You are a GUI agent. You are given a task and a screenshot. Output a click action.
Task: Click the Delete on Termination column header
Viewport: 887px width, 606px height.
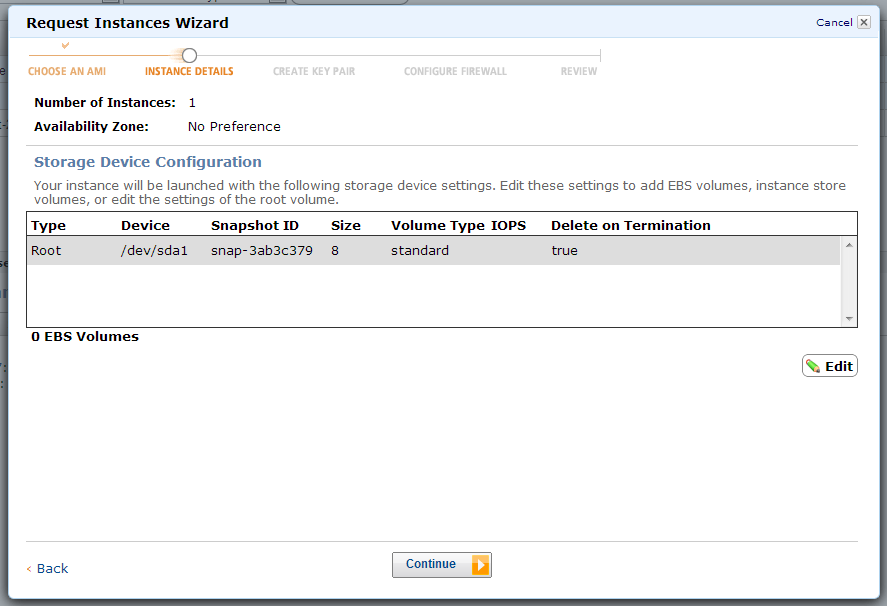[x=631, y=225]
